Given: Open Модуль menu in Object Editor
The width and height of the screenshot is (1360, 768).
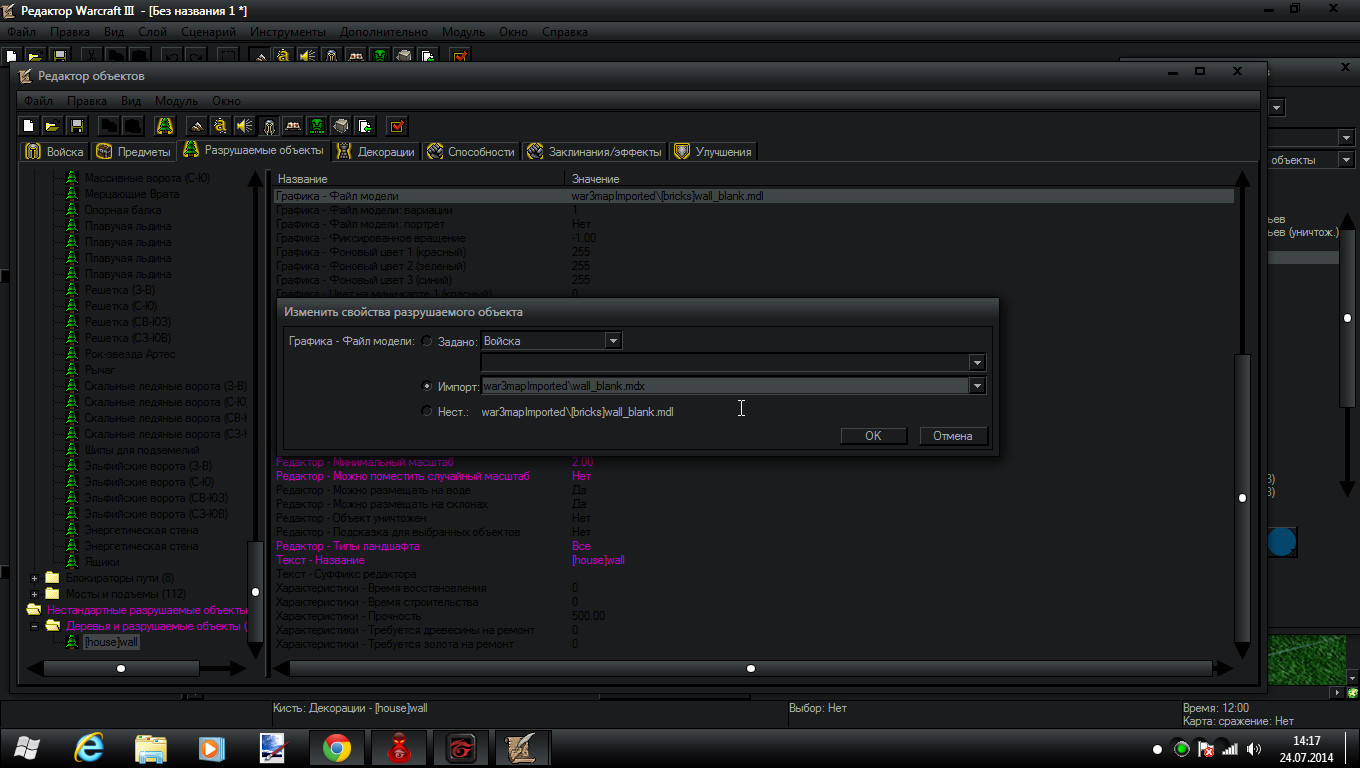Looking at the screenshot, I should [176, 101].
